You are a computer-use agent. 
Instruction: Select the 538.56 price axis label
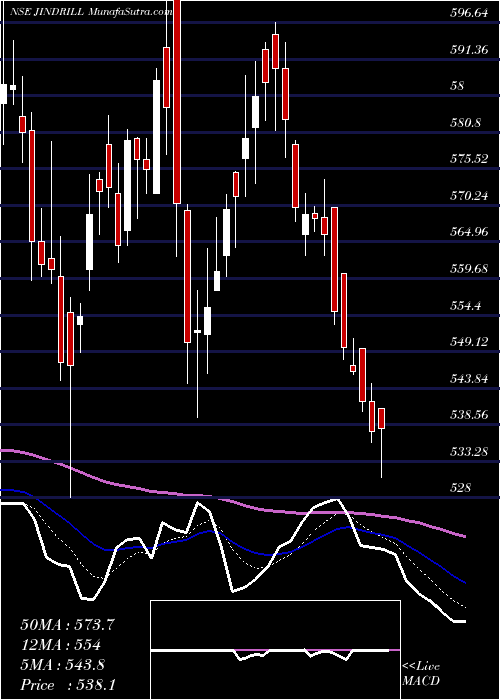[x=468, y=415]
